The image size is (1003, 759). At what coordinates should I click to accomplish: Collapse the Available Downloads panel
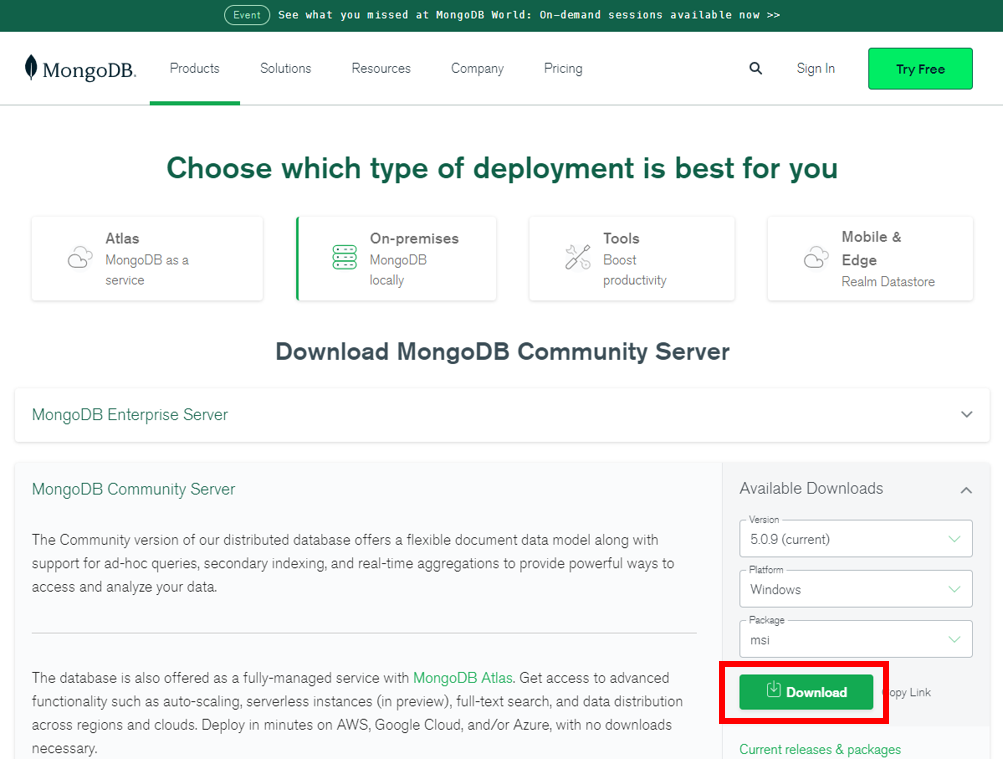click(x=966, y=490)
